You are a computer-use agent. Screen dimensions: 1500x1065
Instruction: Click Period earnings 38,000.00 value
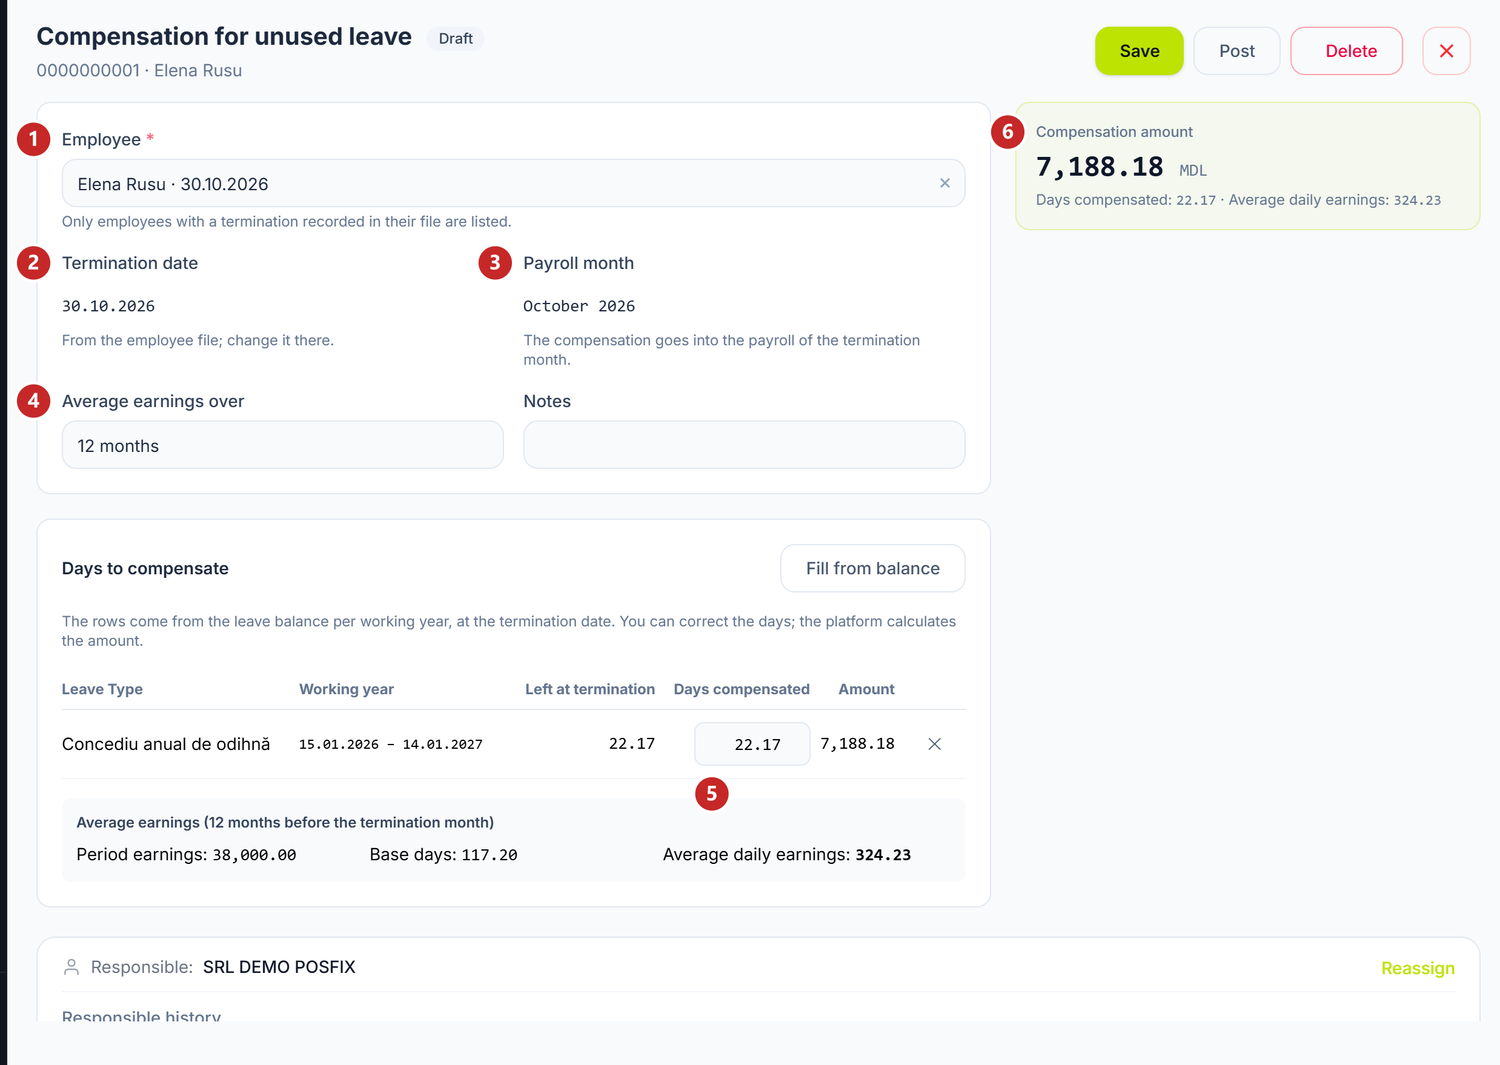[x=254, y=855]
